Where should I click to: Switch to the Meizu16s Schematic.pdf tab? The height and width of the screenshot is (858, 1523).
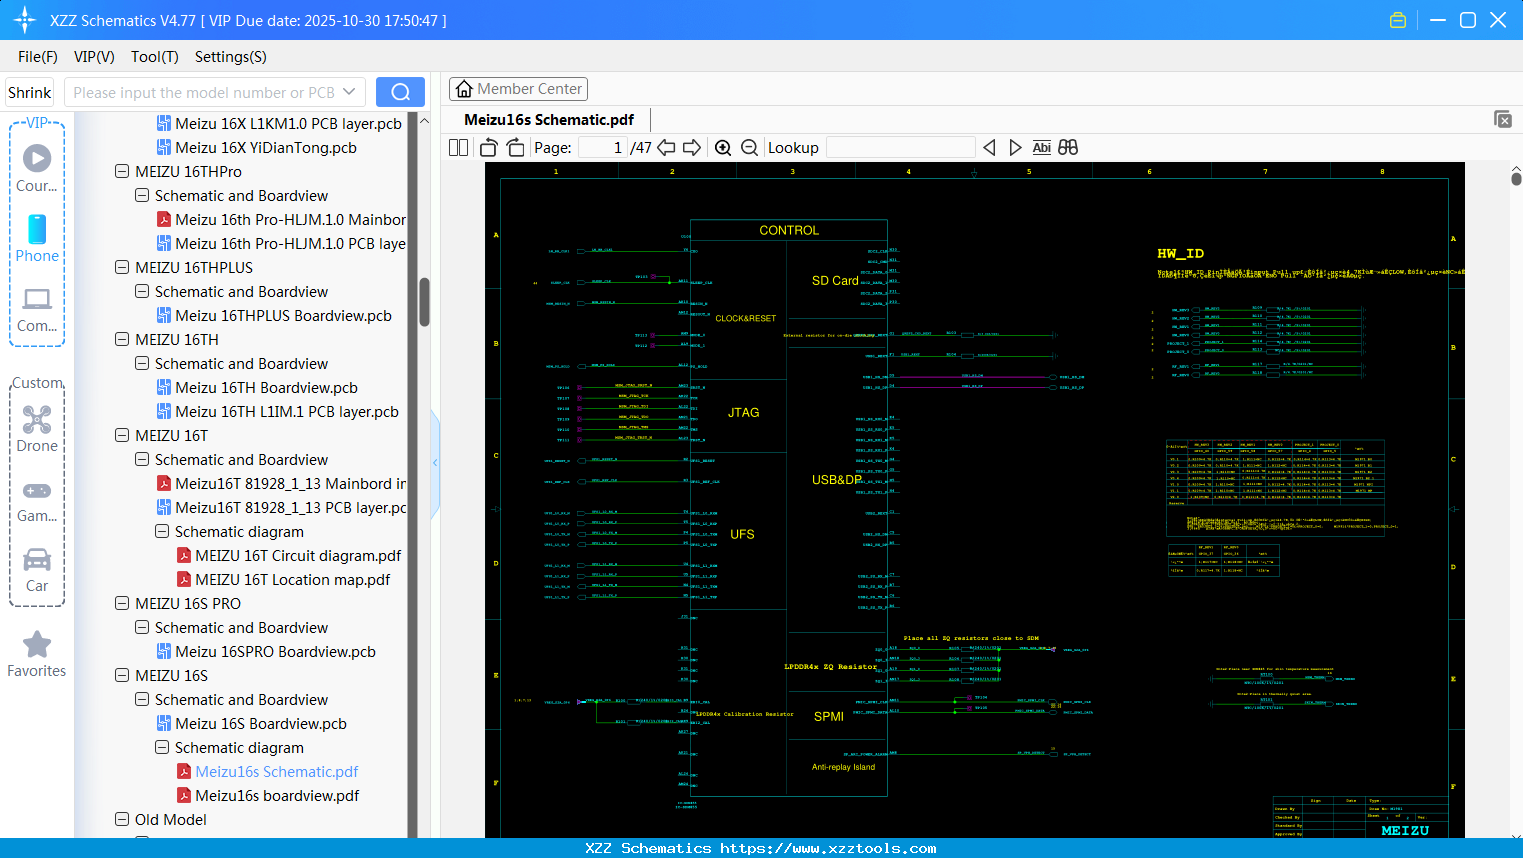coord(548,119)
